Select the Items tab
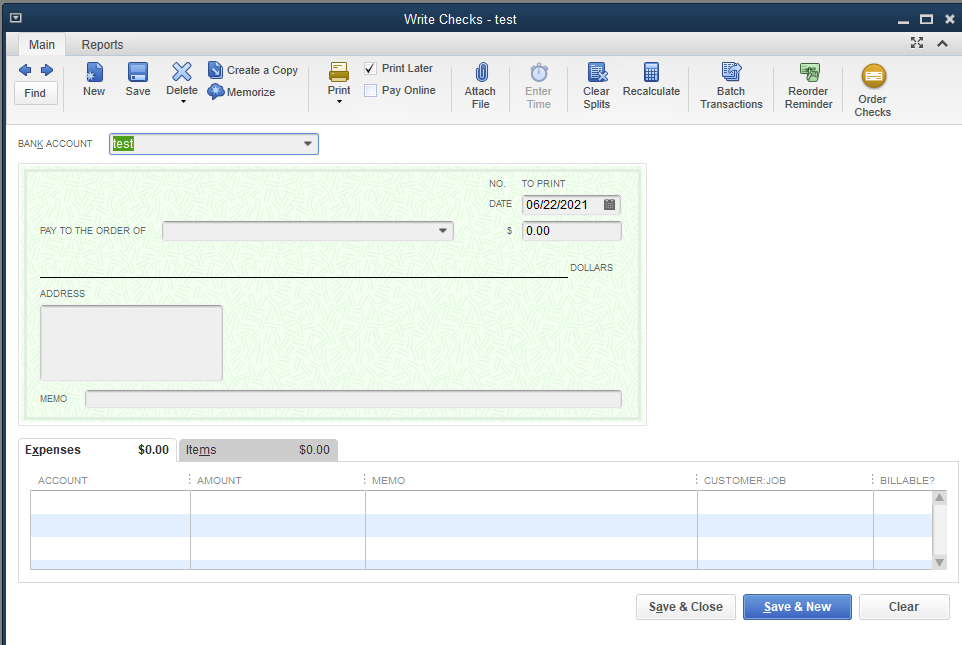 coord(258,450)
